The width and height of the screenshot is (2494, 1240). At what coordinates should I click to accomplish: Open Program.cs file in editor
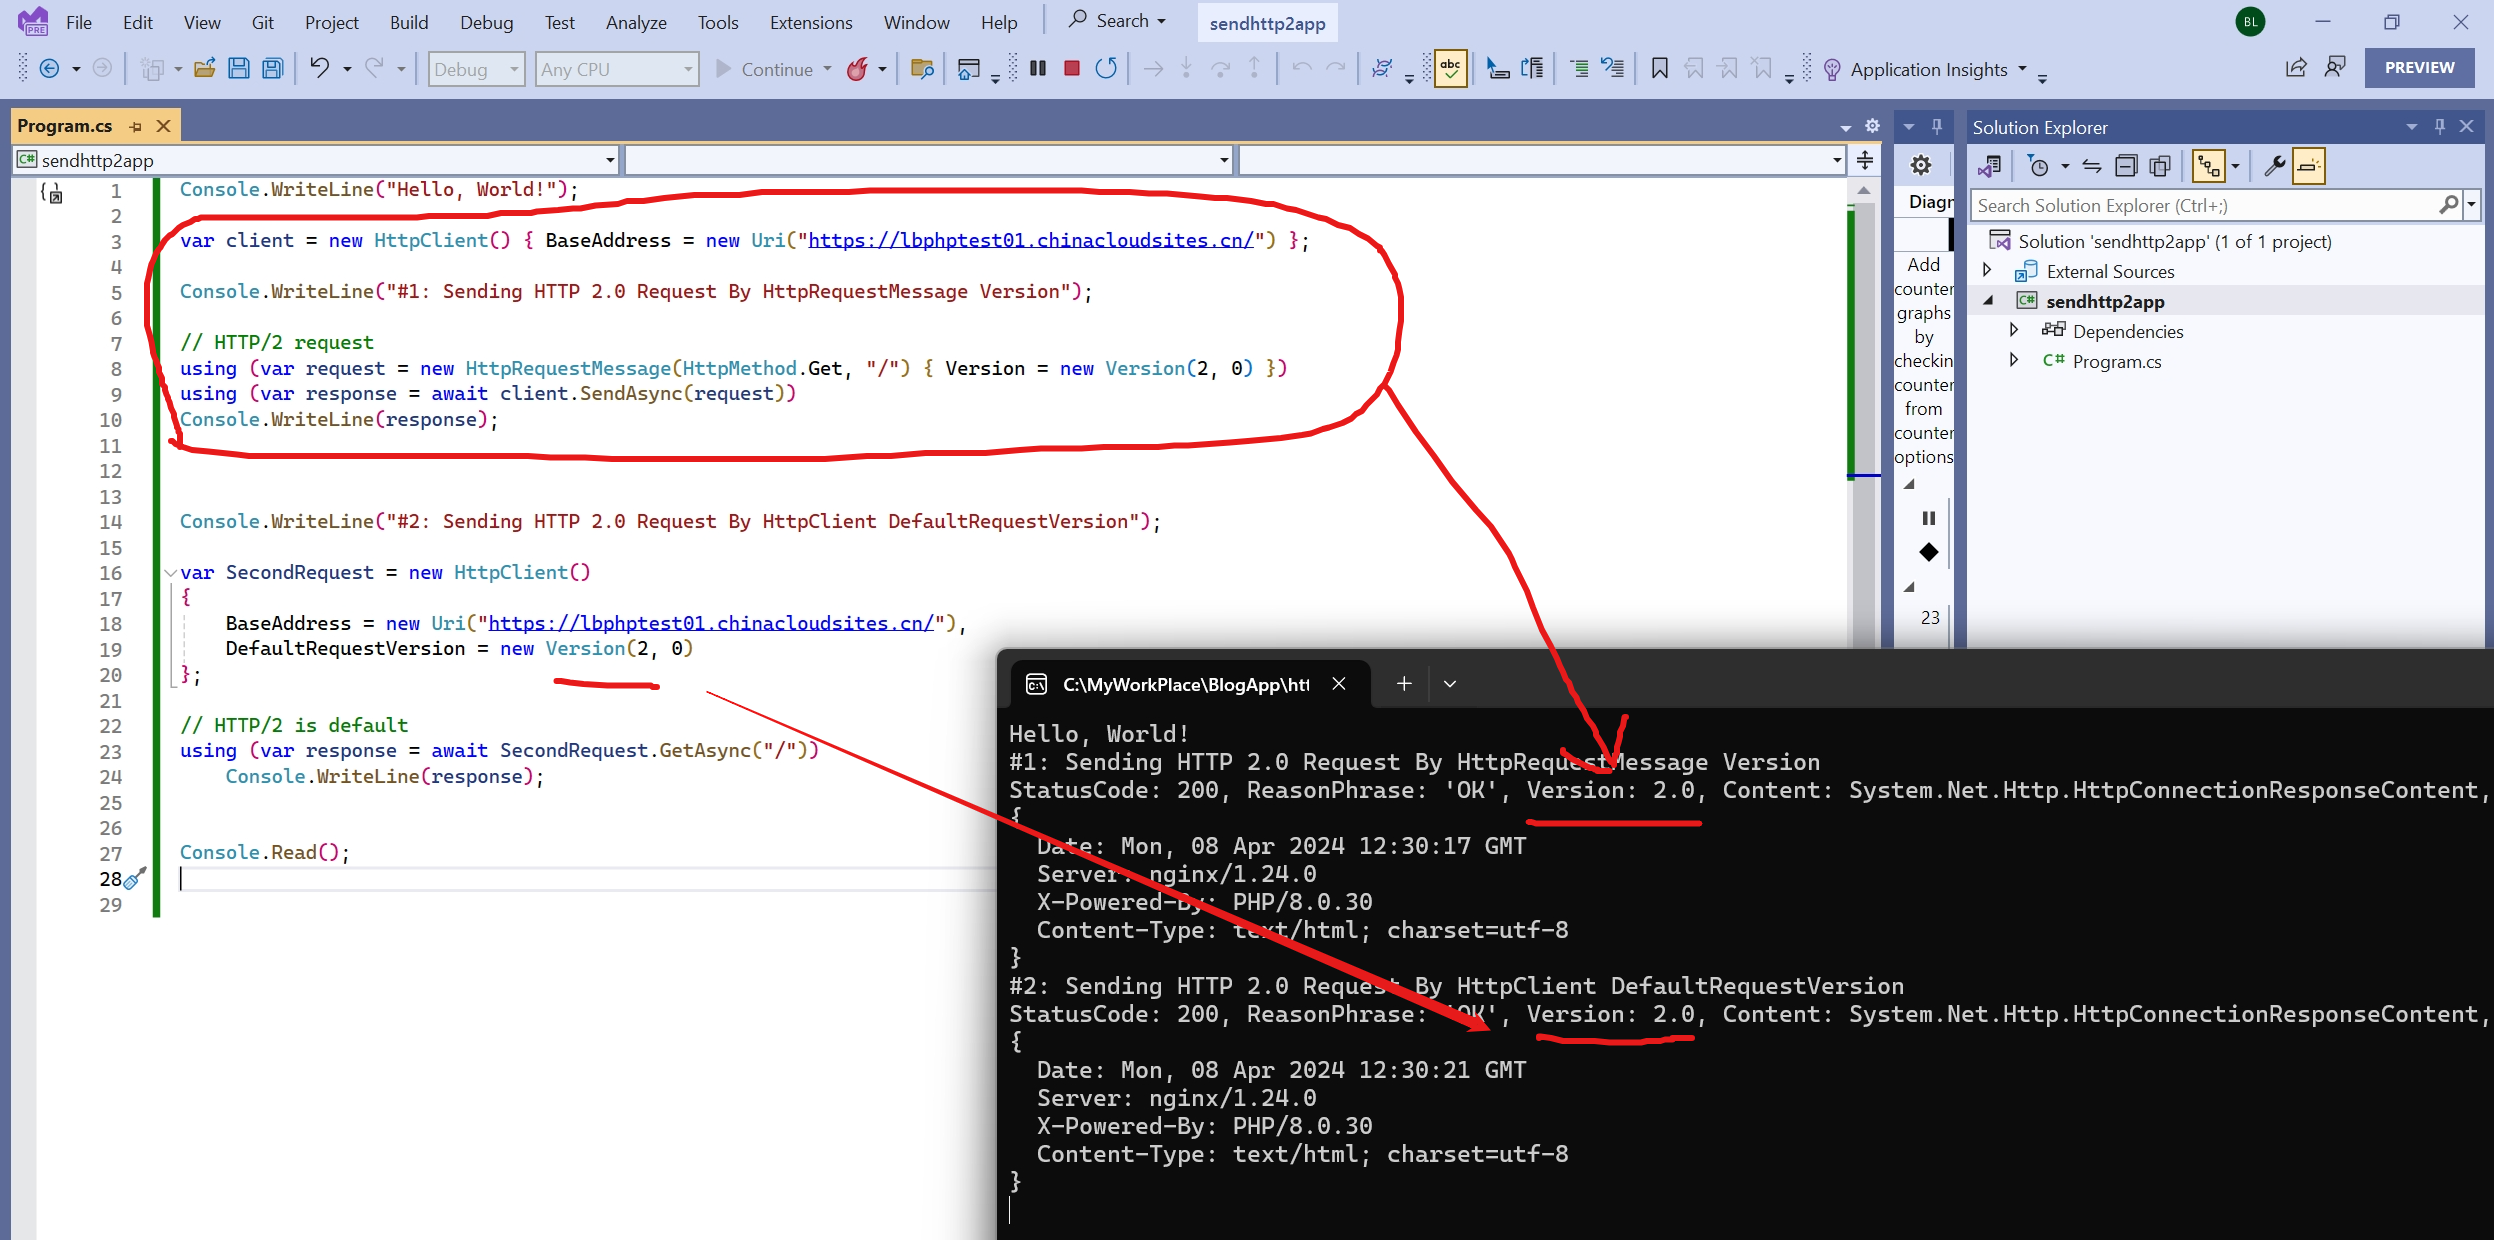pos(2115,359)
